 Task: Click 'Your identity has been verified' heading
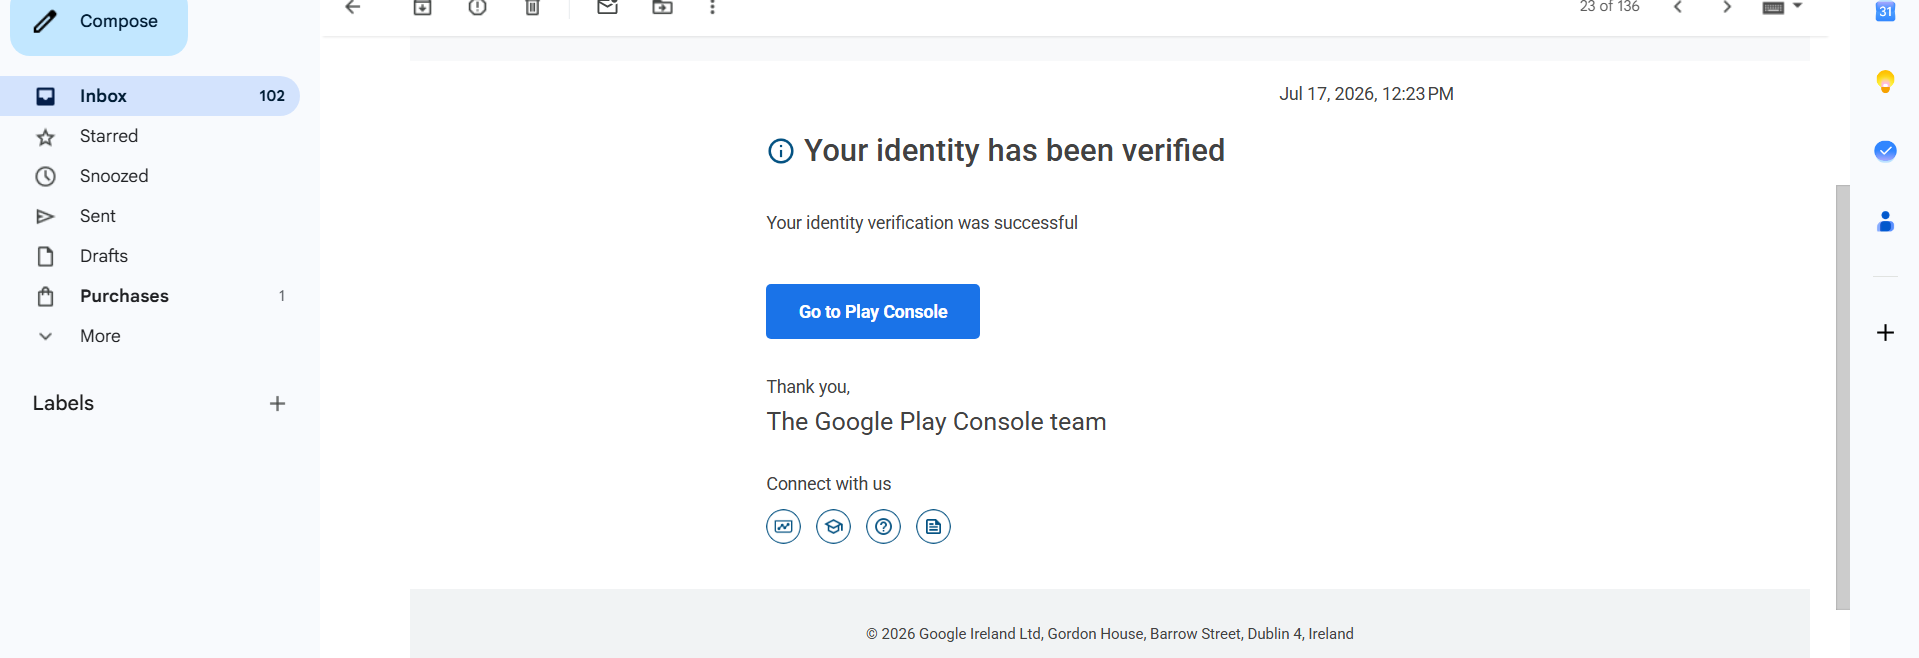pos(1014,150)
